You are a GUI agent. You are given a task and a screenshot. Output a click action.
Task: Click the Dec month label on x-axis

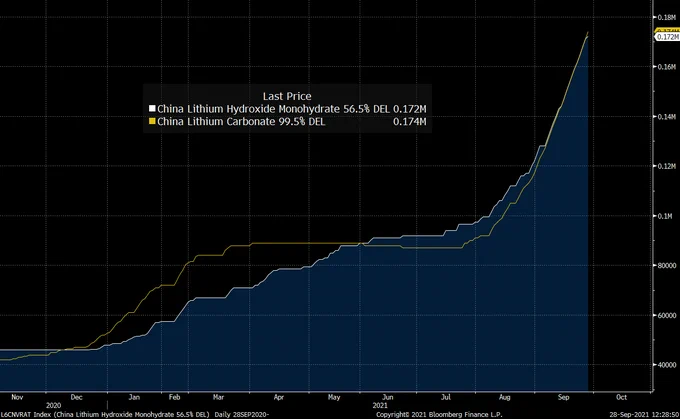point(76,397)
